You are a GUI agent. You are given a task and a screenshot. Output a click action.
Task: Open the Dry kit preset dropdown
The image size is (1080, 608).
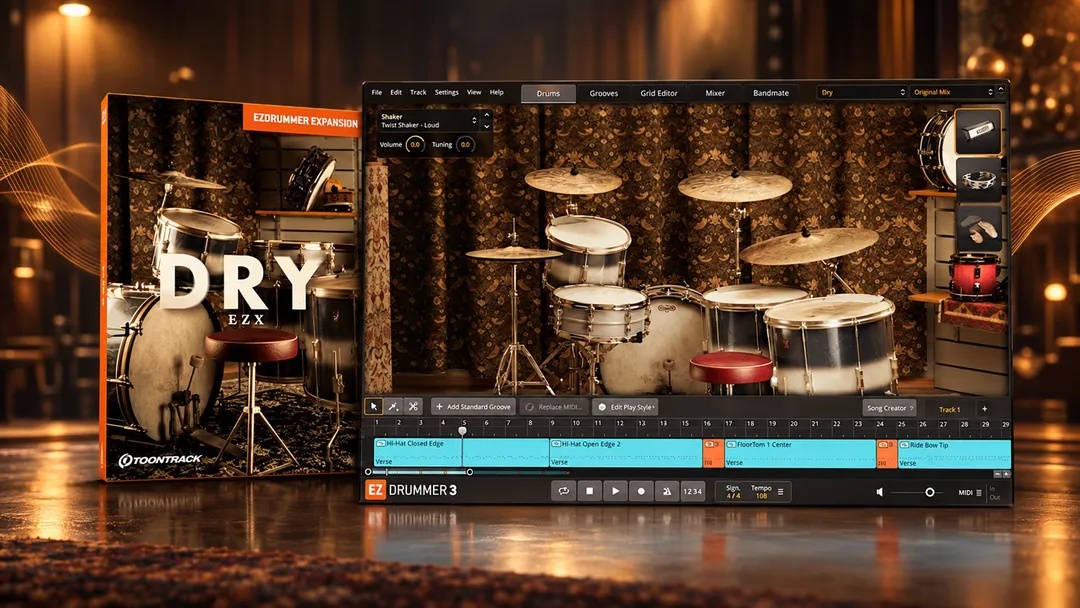(862, 92)
